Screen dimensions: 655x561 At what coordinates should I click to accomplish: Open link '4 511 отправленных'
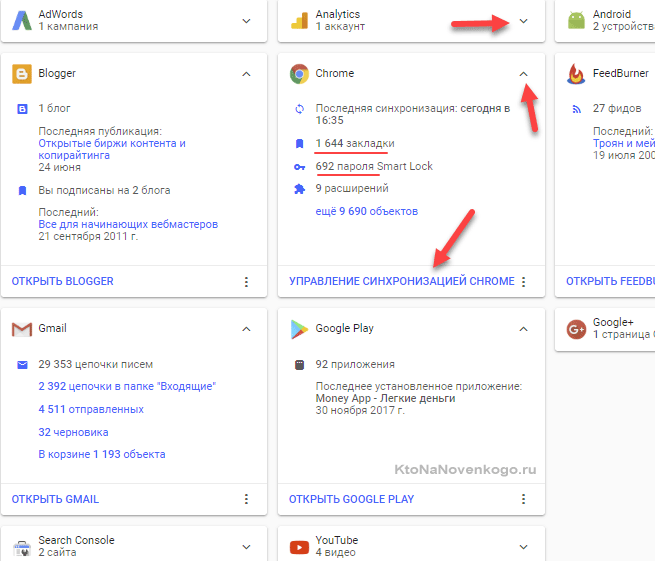[x=91, y=409]
